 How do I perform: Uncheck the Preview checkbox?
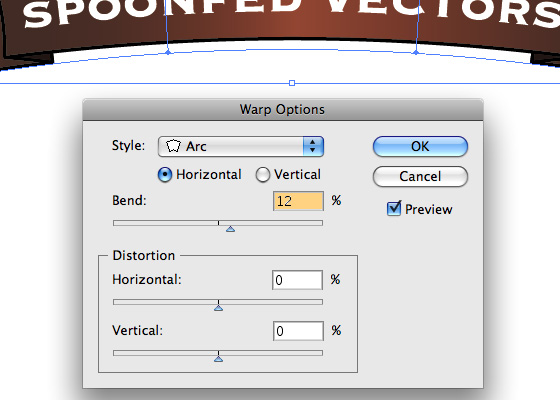click(394, 209)
